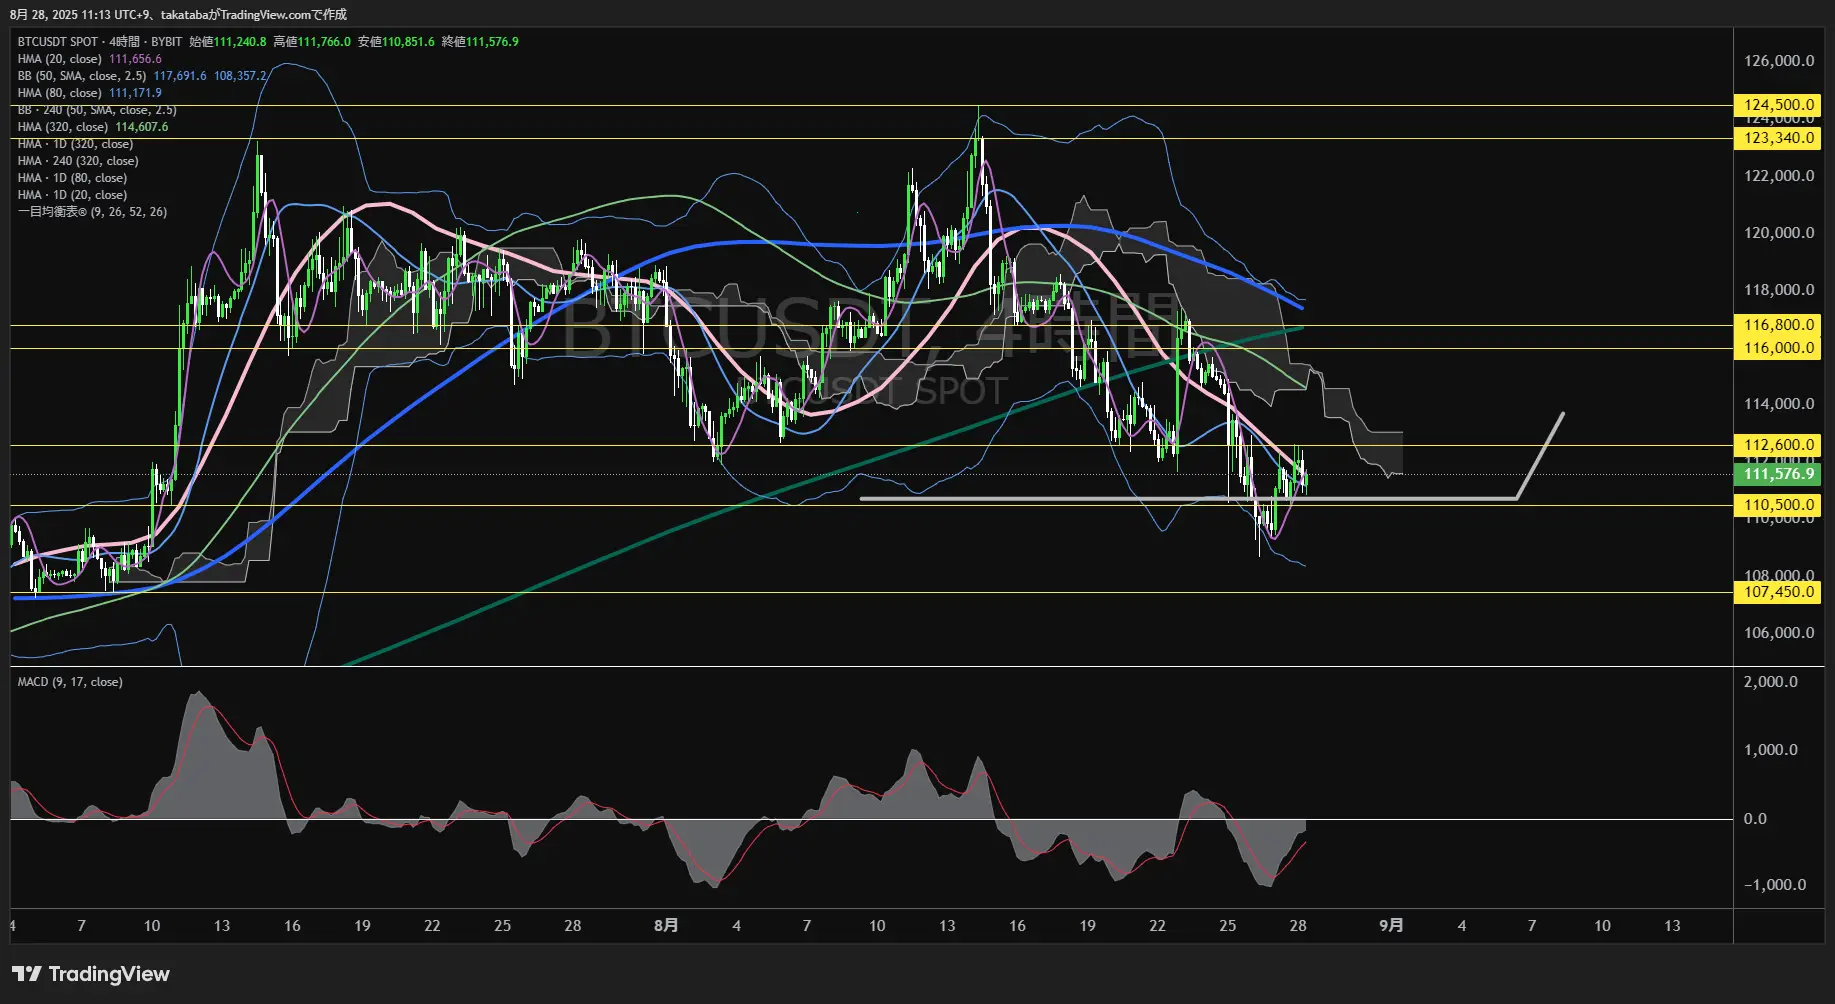The width and height of the screenshot is (1835, 1004).
Task: Click the 122,000.0 price axis label
Action: click(1779, 176)
